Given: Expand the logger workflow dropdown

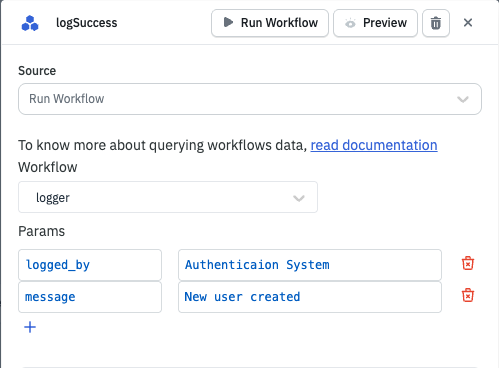Looking at the screenshot, I should point(168,197).
